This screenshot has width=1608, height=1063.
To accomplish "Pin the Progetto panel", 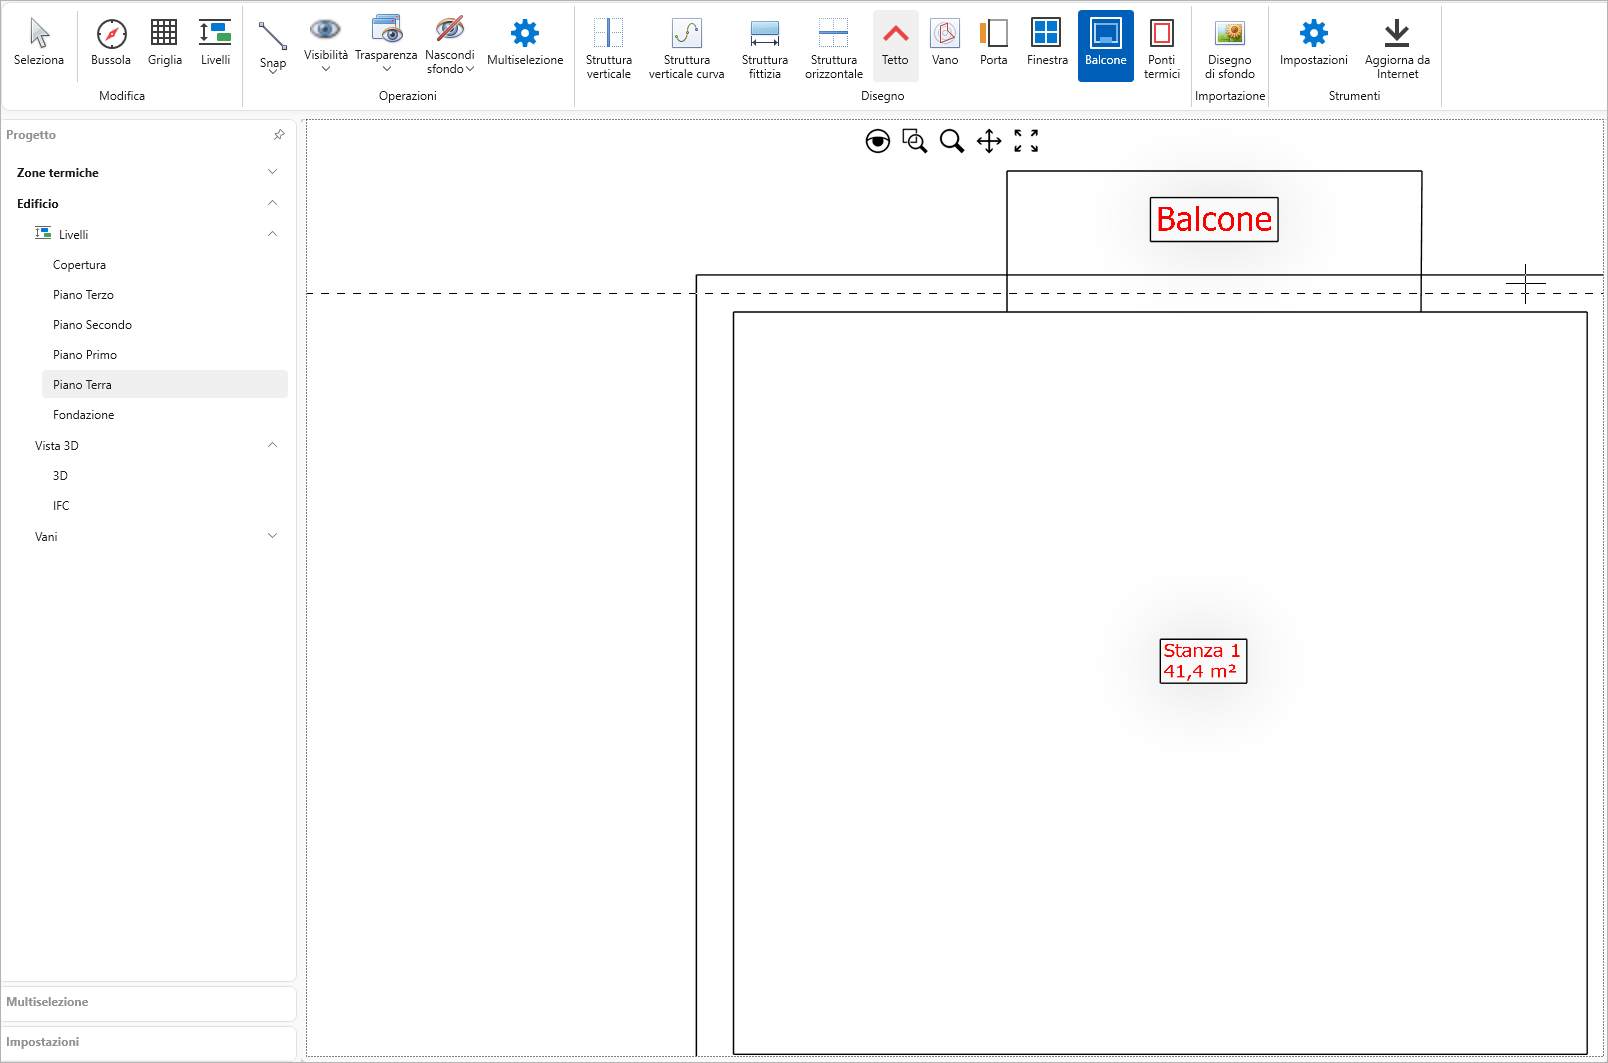I will [x=279, y=135].
